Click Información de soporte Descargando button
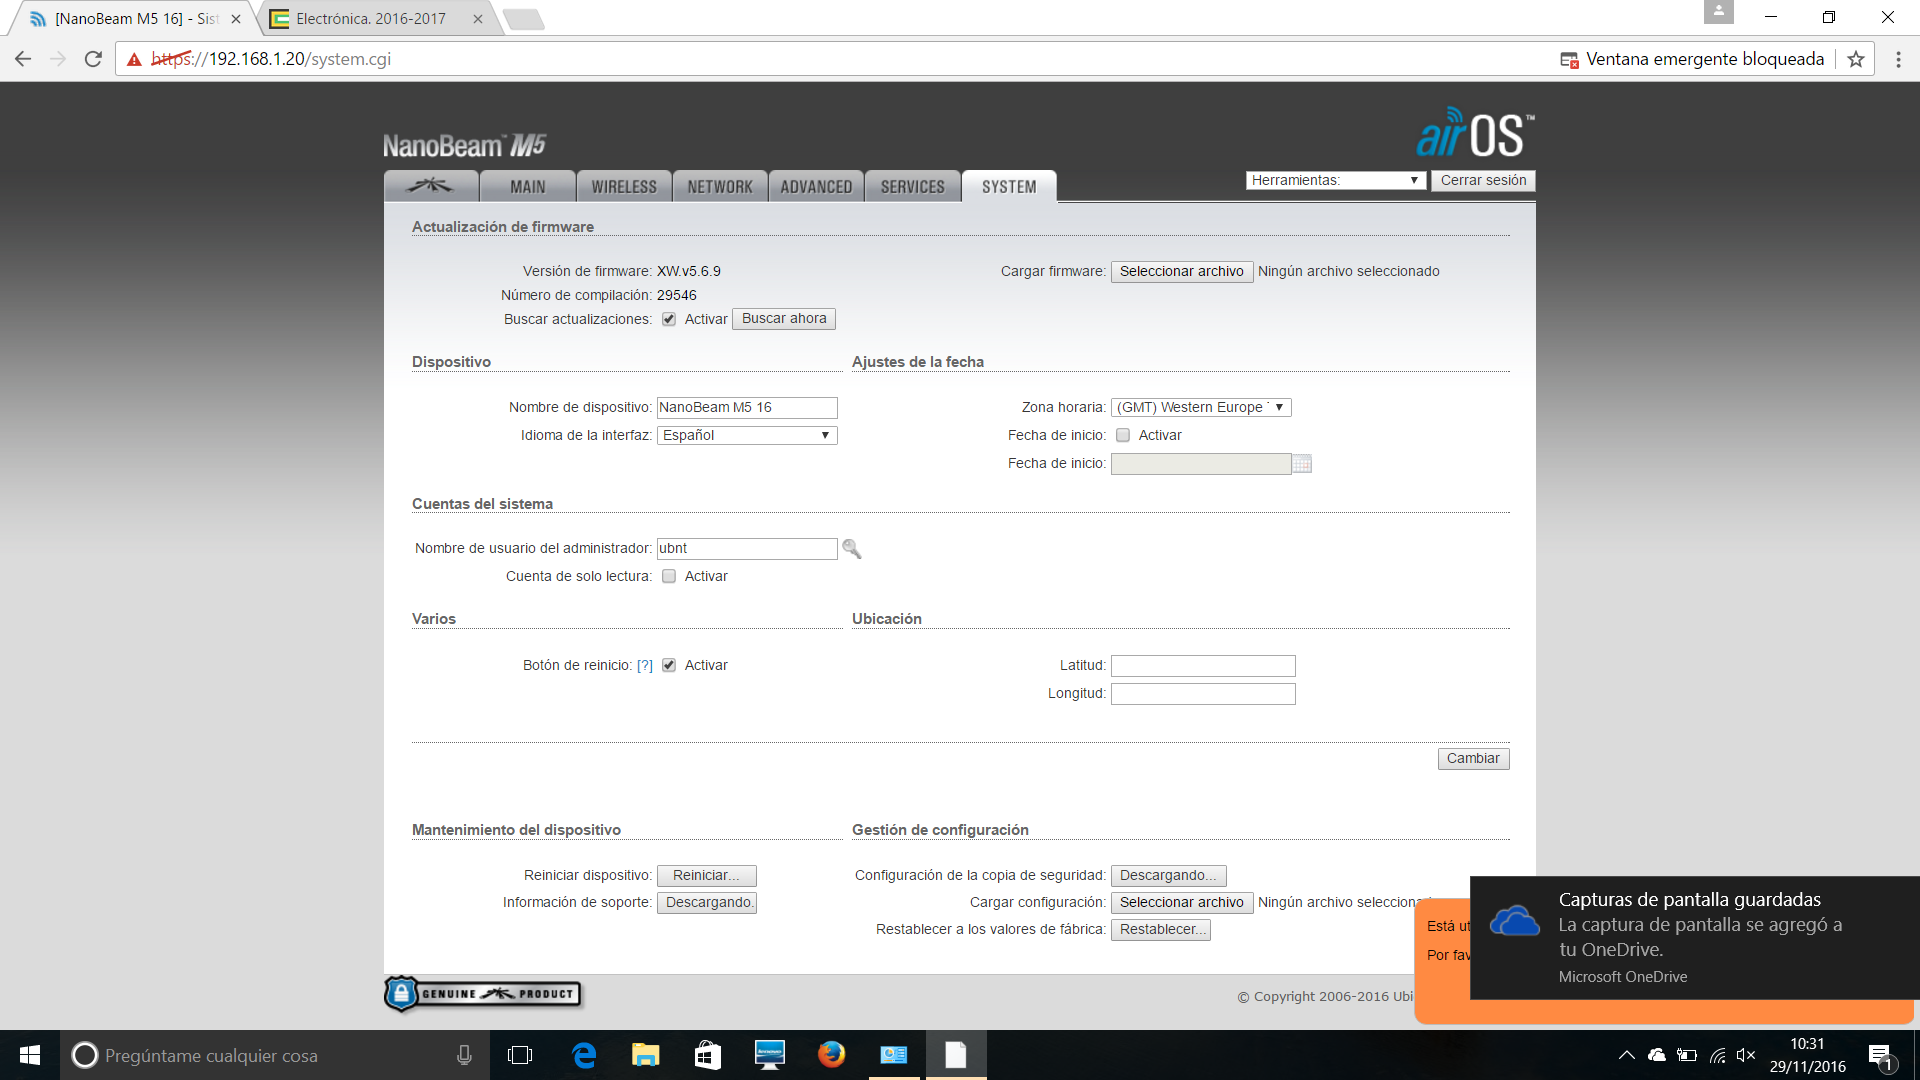 706,902
